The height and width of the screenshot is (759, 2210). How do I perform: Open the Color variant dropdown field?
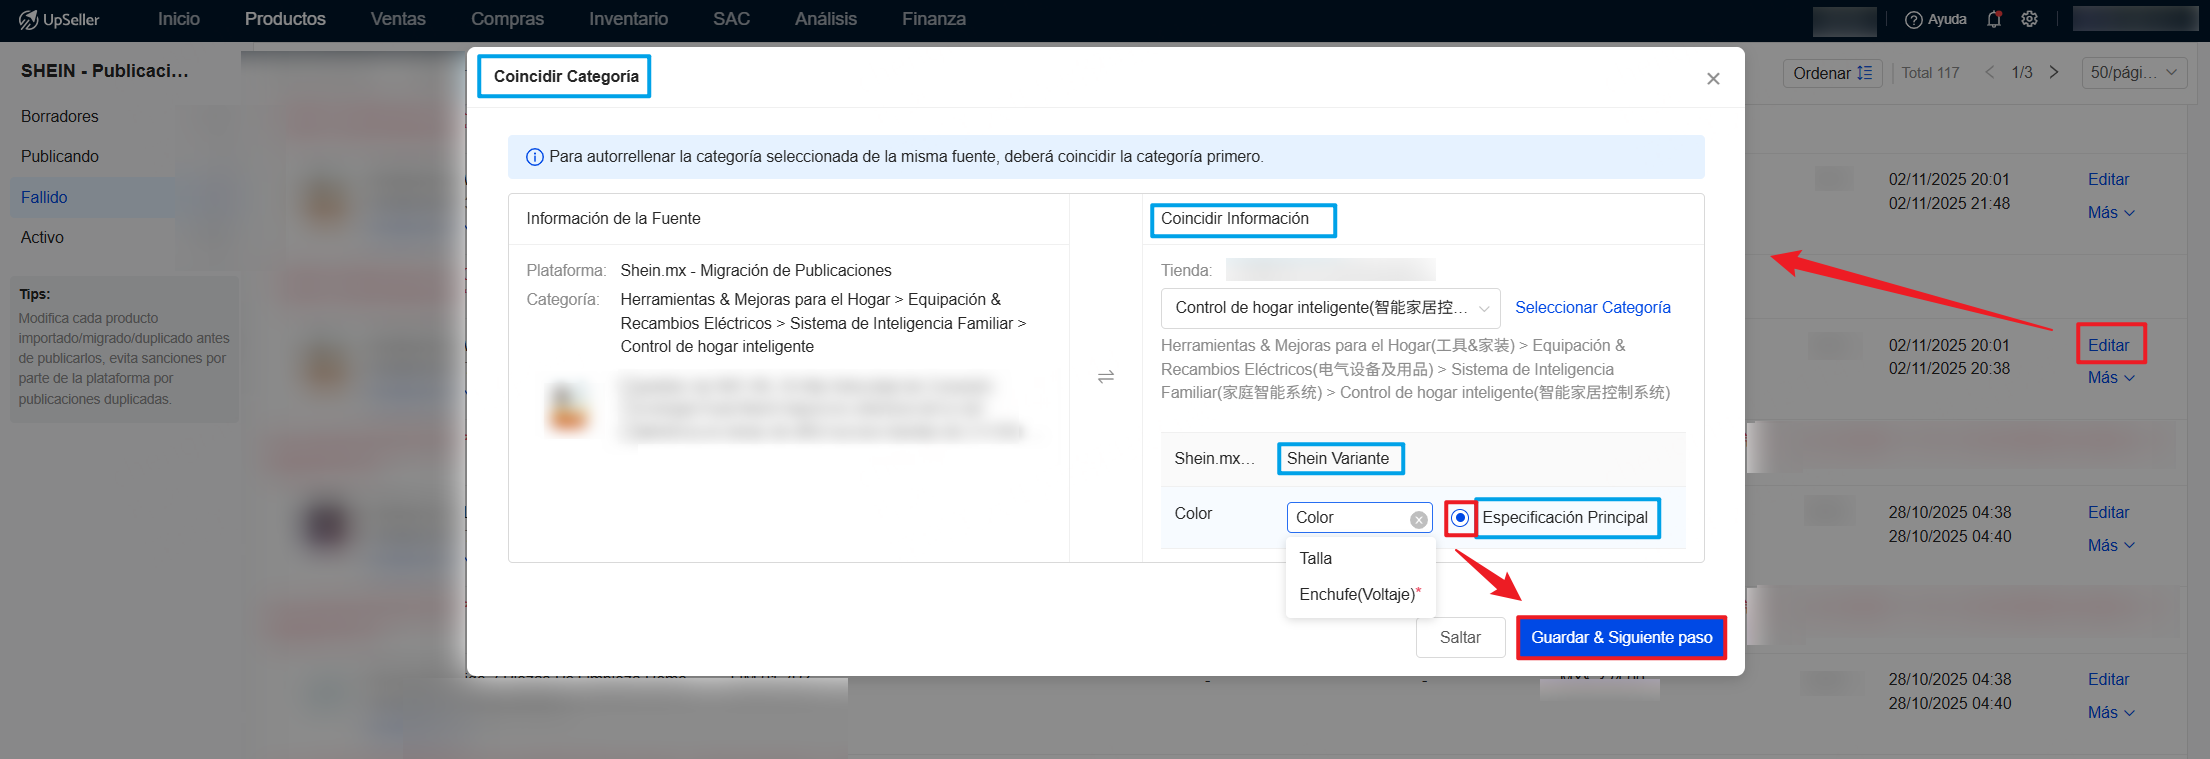1359,518
